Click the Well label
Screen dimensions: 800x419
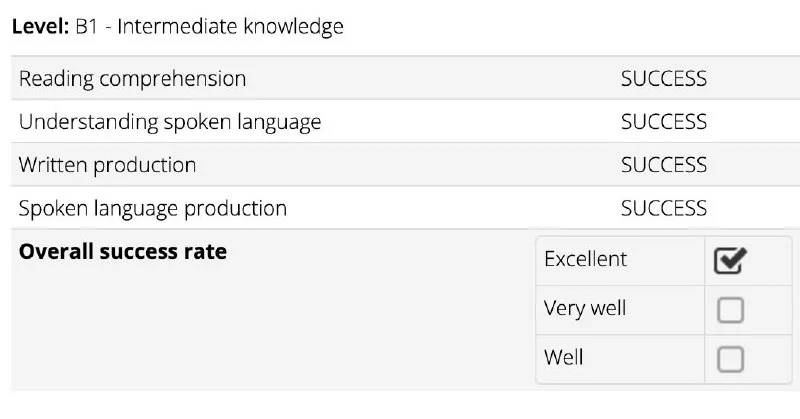tap(563, 357)
